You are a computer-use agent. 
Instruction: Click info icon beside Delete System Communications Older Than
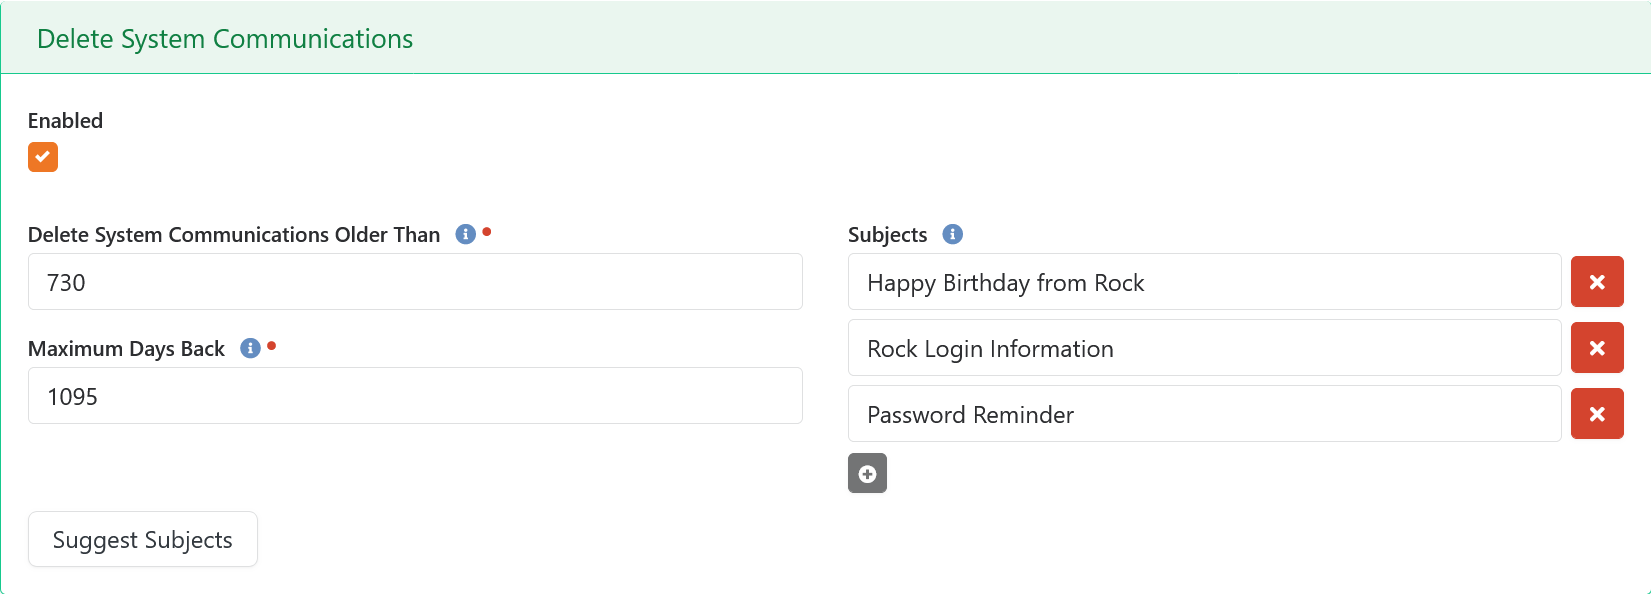point(465,234)
